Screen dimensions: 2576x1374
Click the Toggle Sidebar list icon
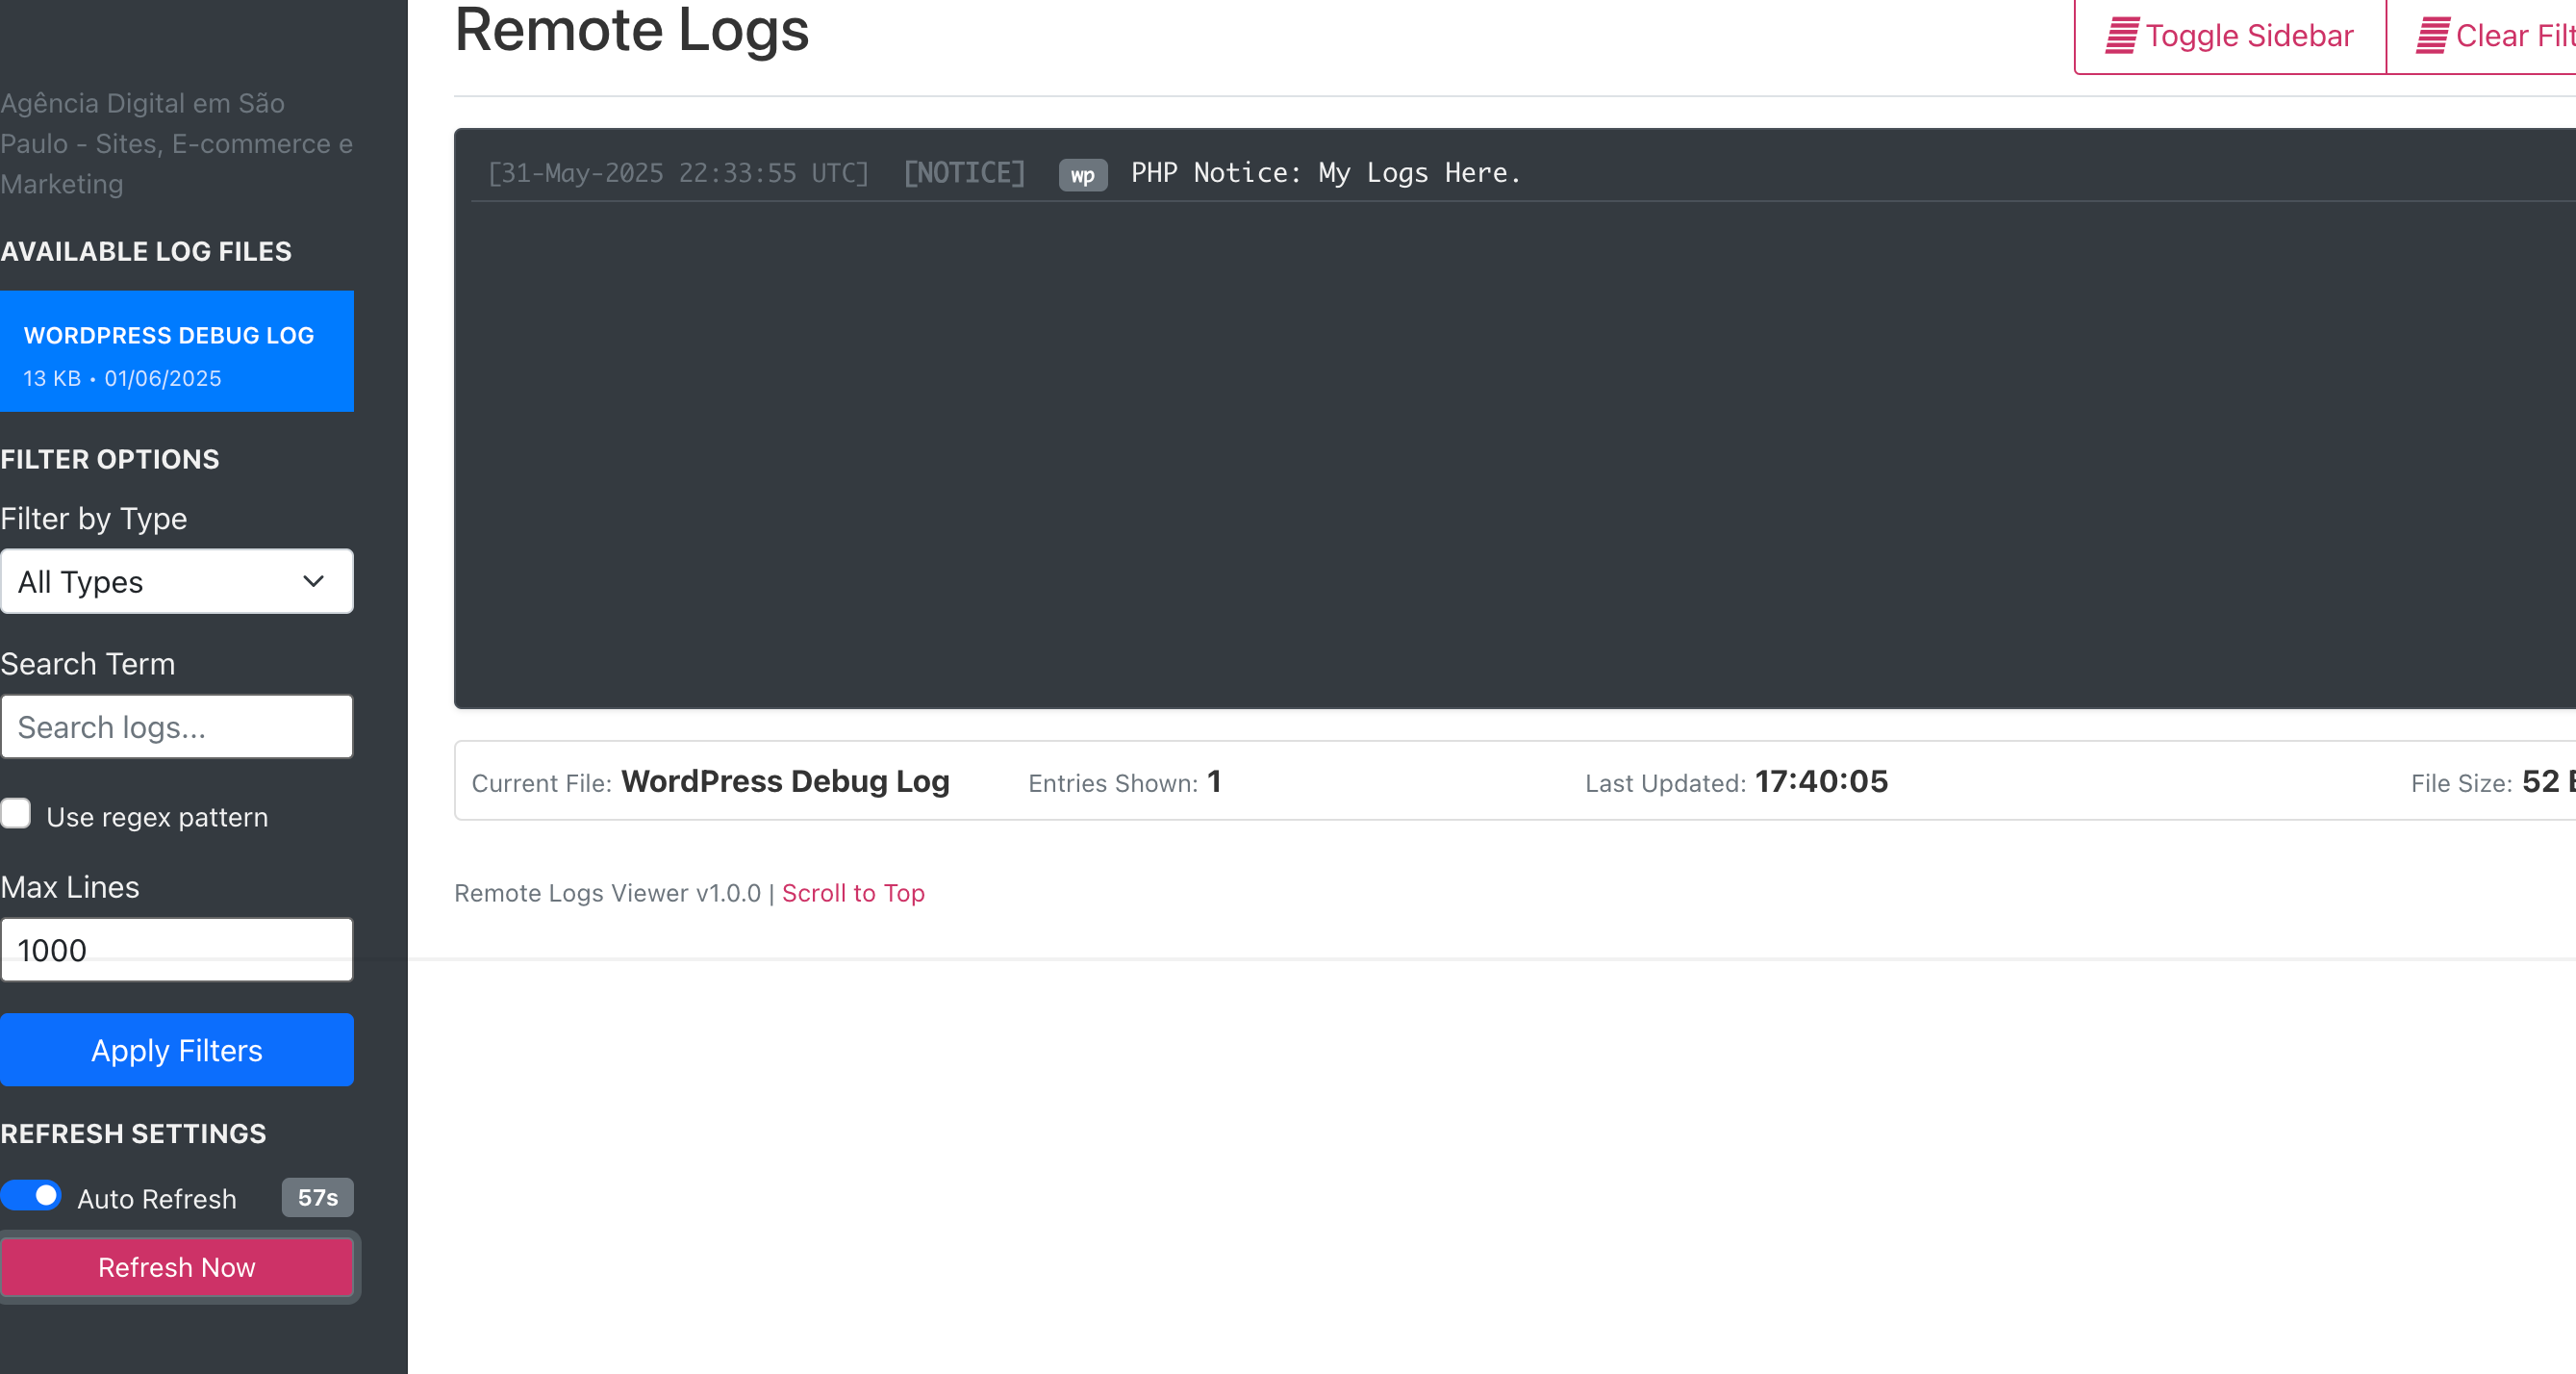coord(2122,36)
